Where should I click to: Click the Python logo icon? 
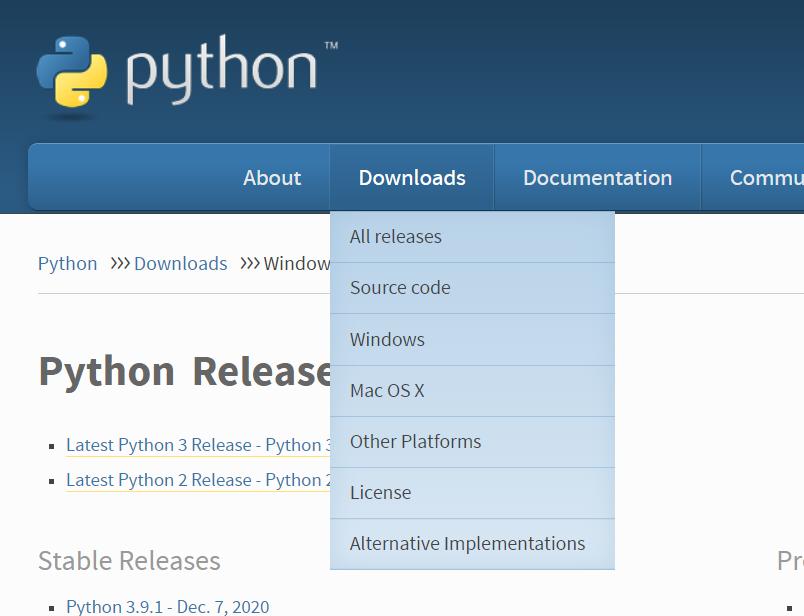pyautogui.click(x=72, y=71)
